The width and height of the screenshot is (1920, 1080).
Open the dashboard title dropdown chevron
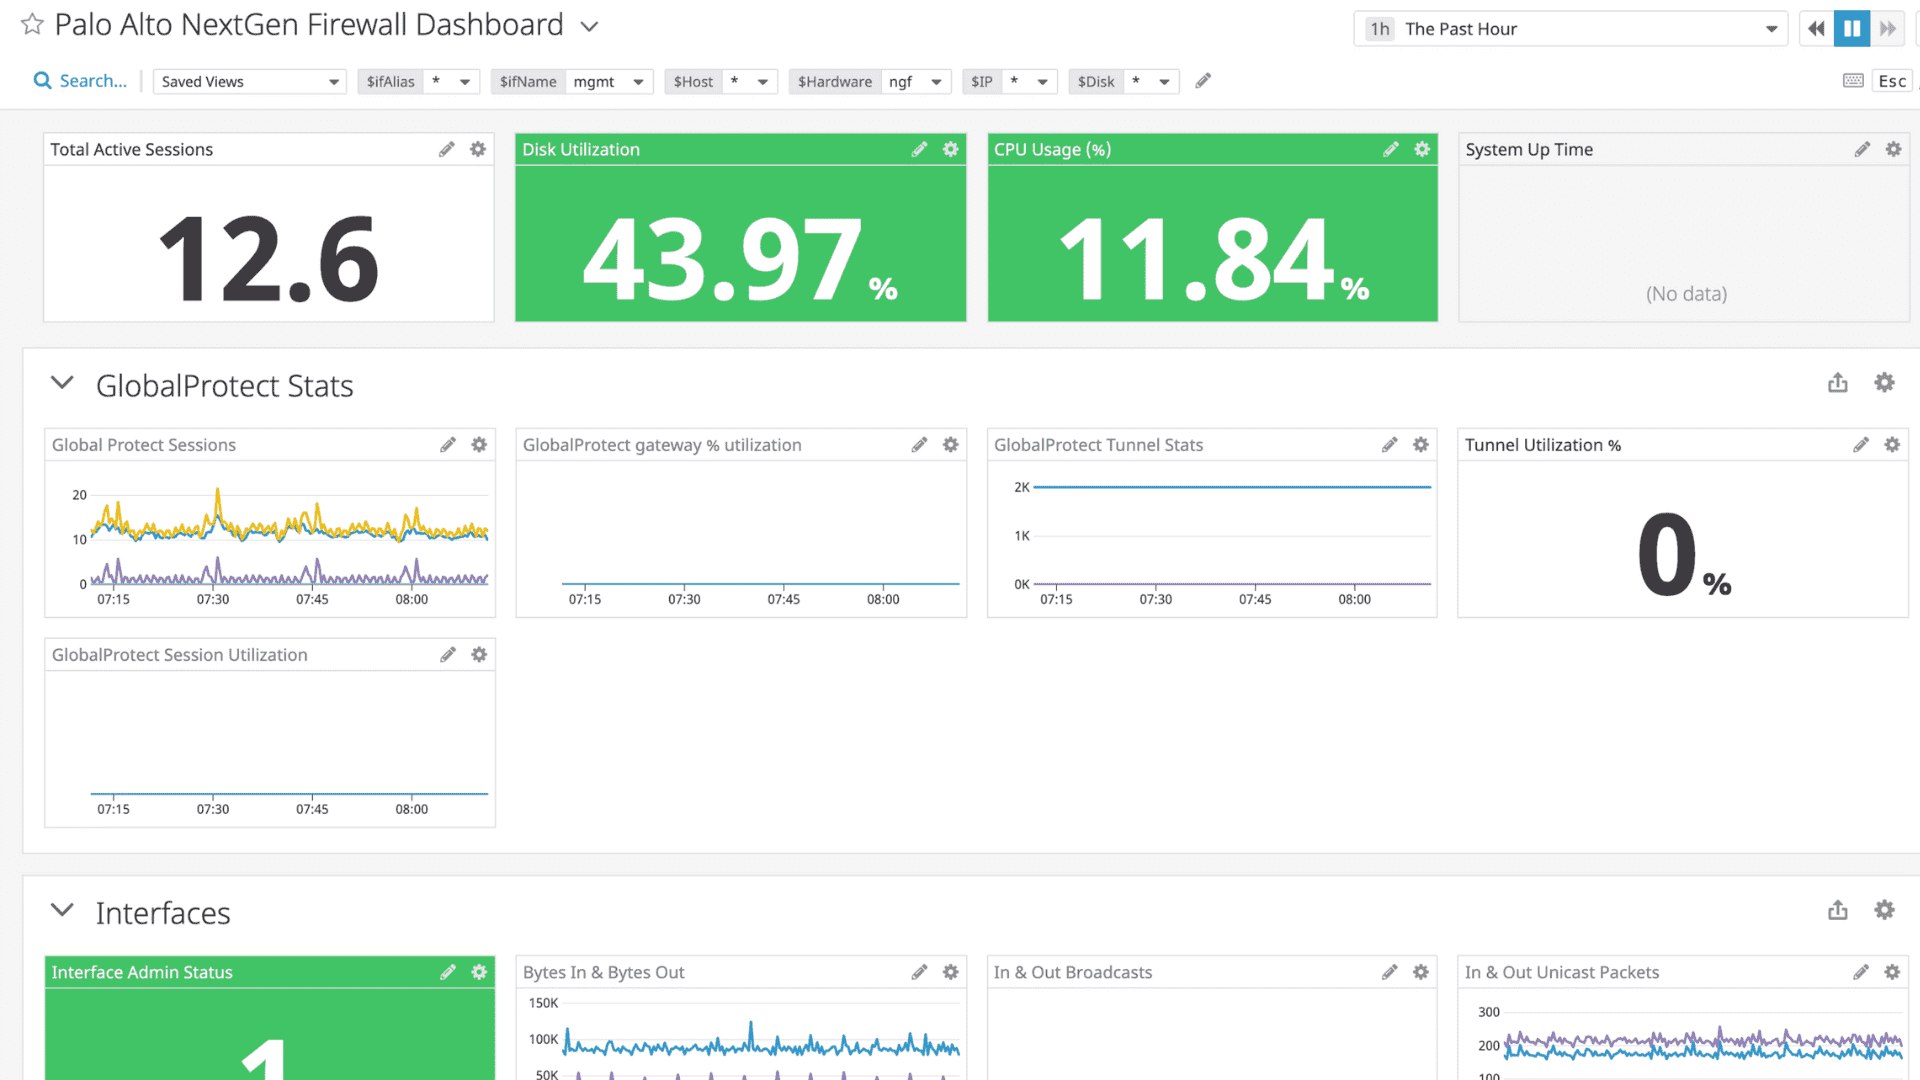pyautogui.click(x=589, y=27)
